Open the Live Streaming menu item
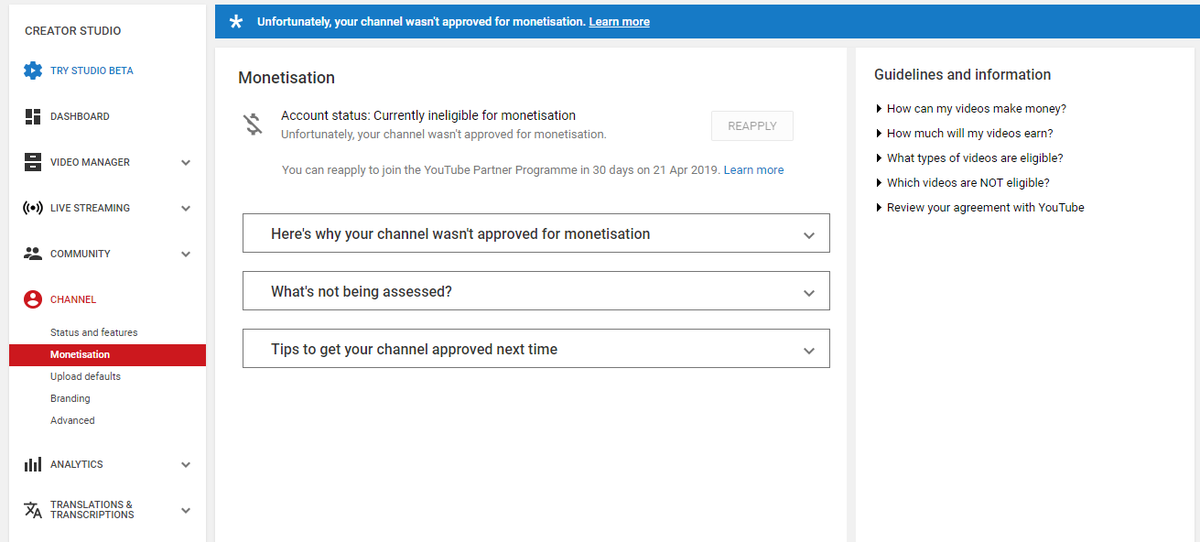 90,208
